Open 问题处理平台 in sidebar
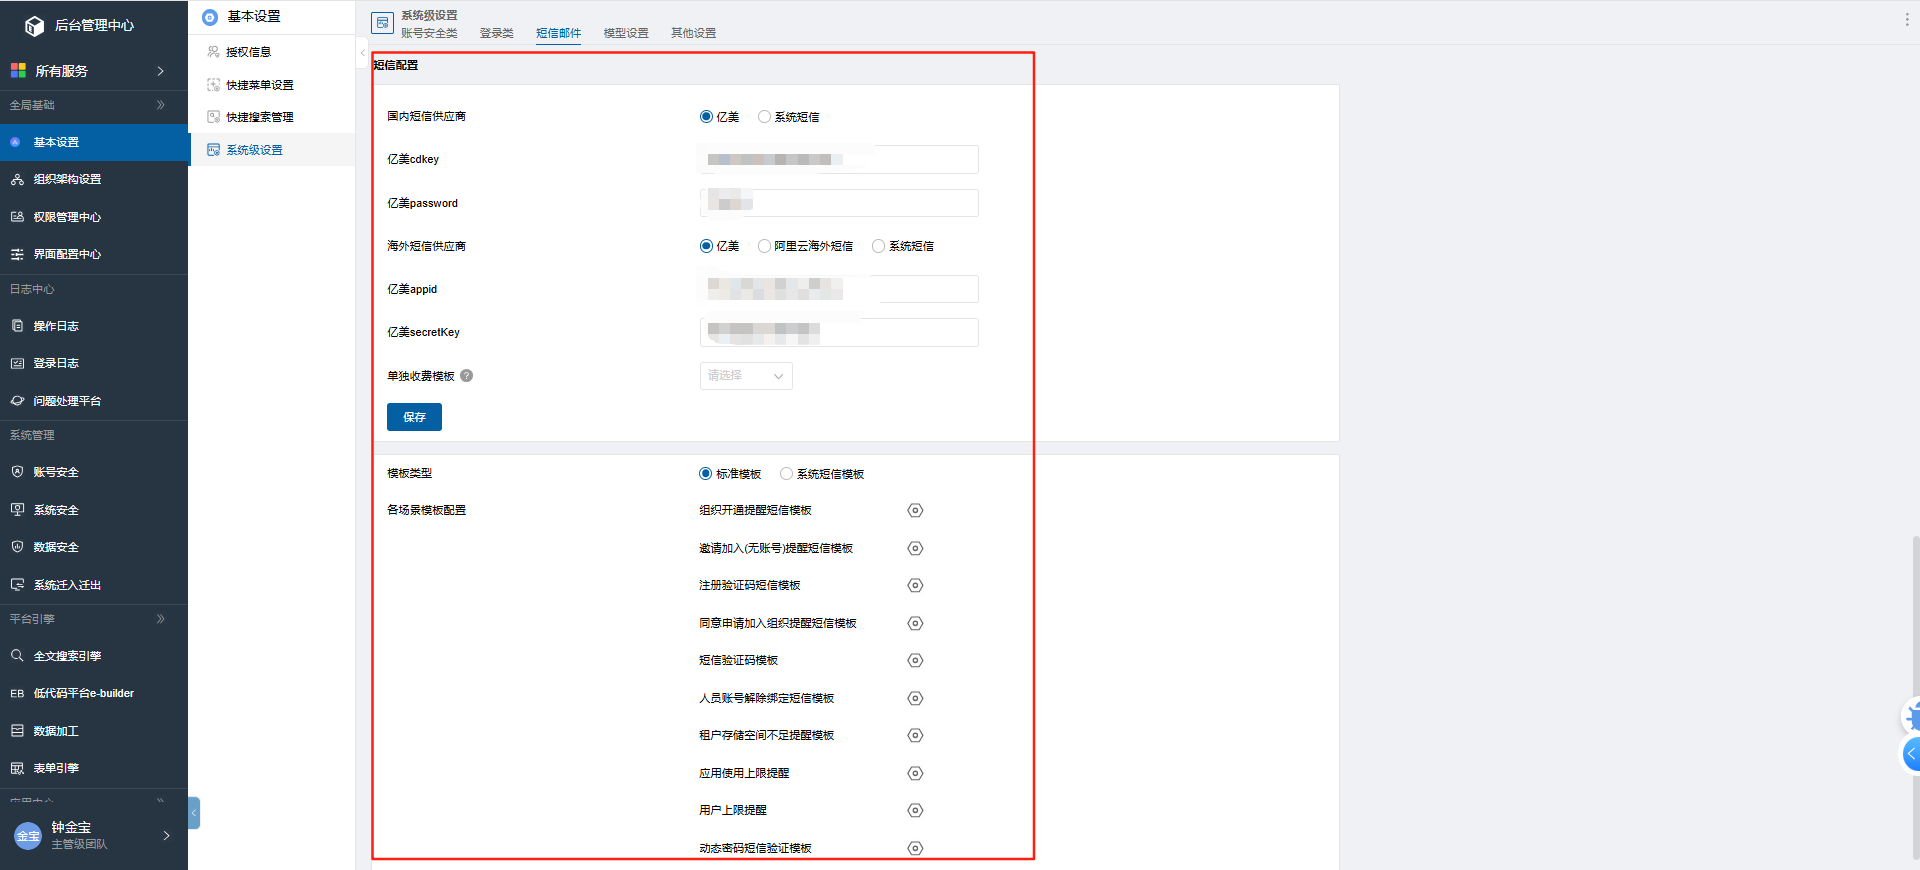This screenshot has height=870, width=1920. 94,401
